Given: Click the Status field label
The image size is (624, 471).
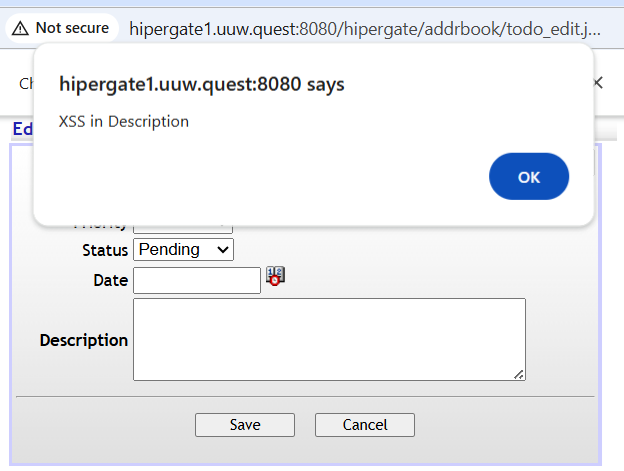Looking at the screenshot, I should pos(105,249).
